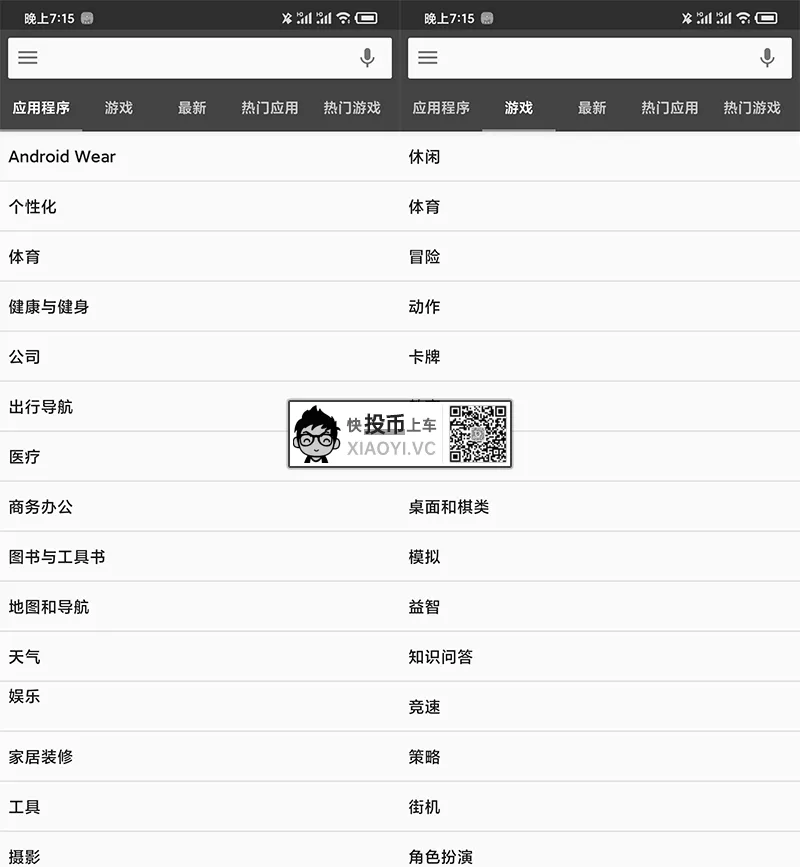Tap battery icon in right status bar
800x867 pixels.
click(x=766, y=18)
